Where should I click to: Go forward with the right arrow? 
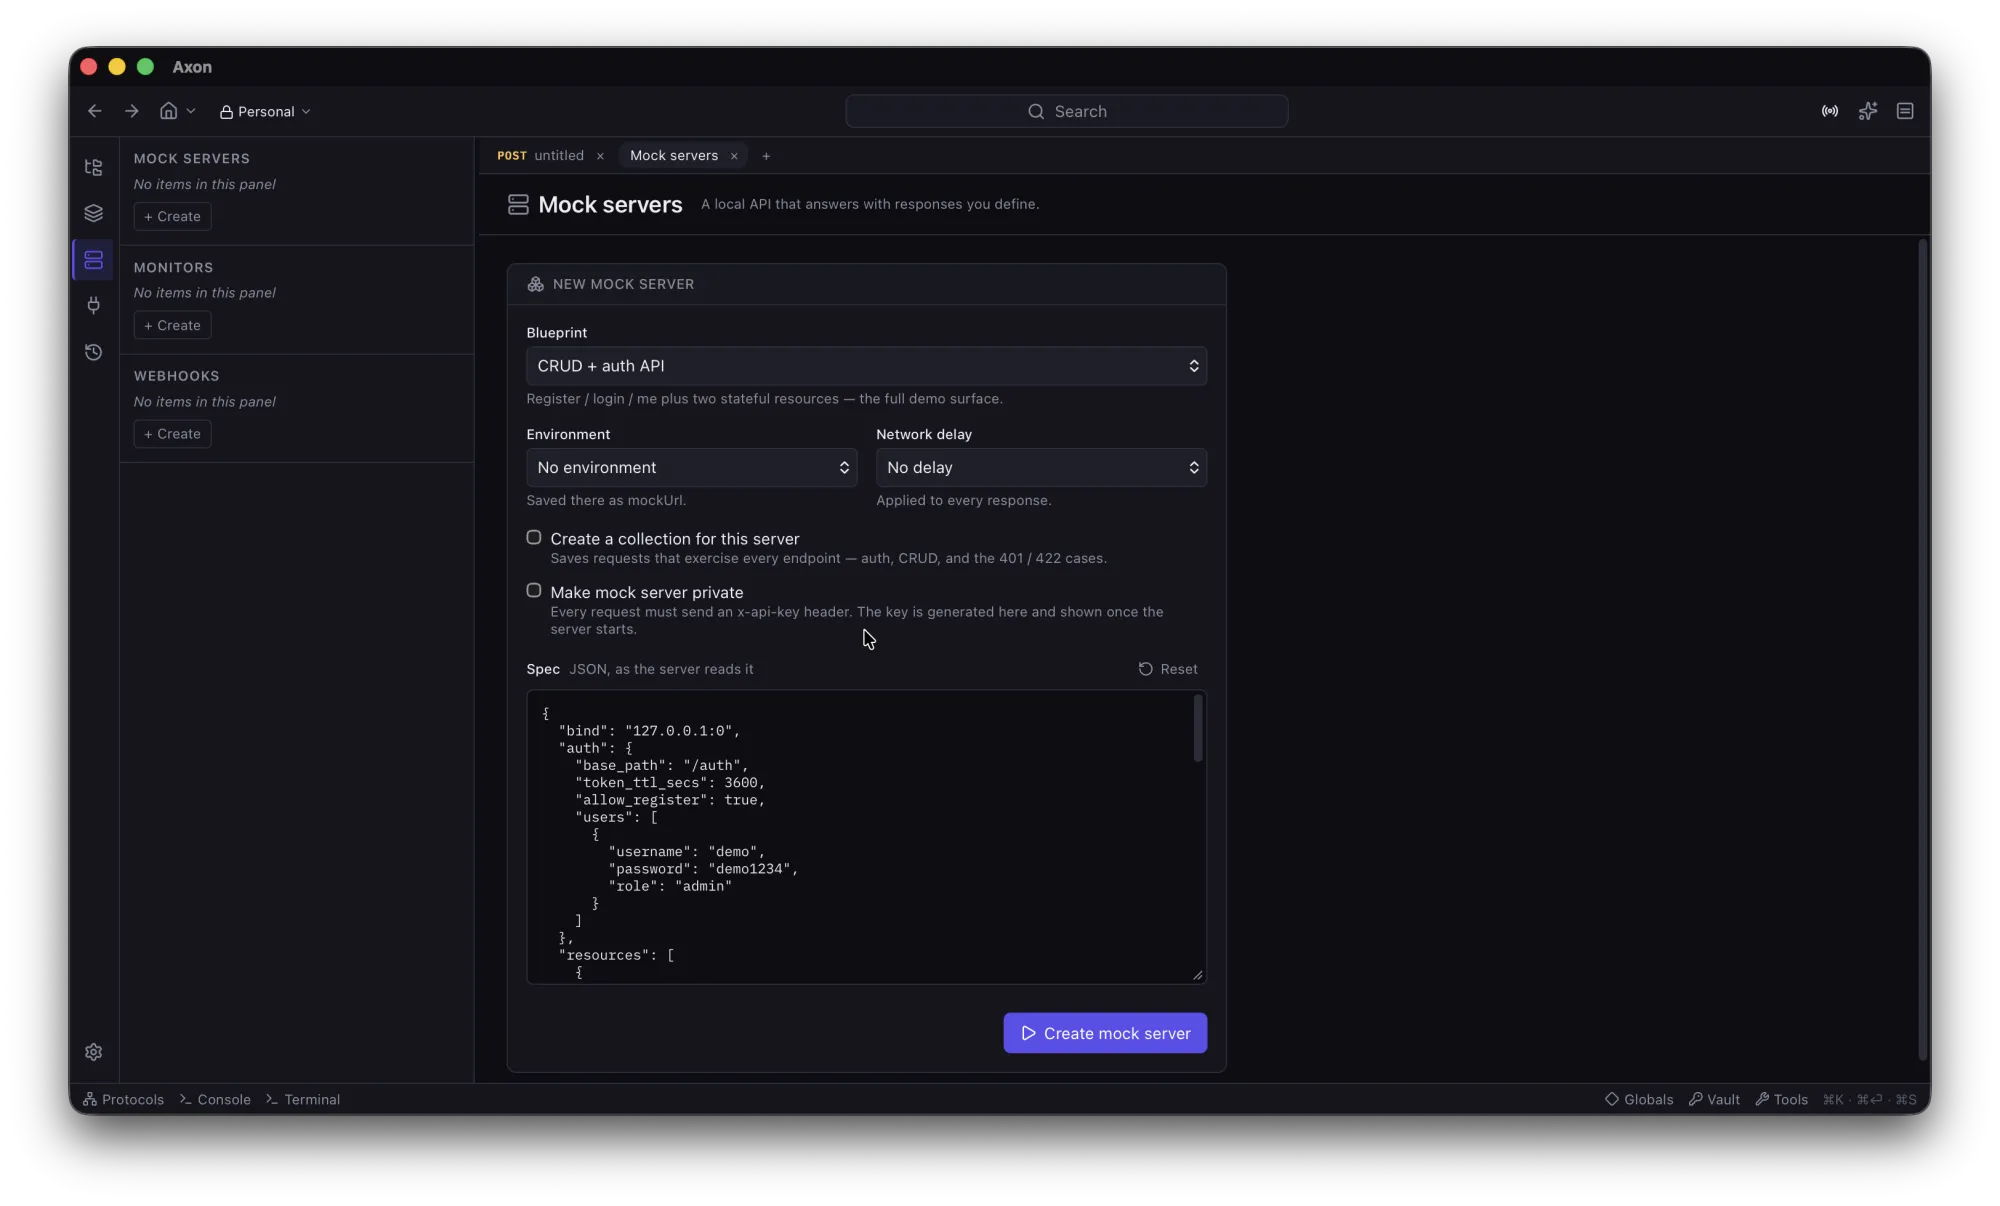(x=132, y=111)
